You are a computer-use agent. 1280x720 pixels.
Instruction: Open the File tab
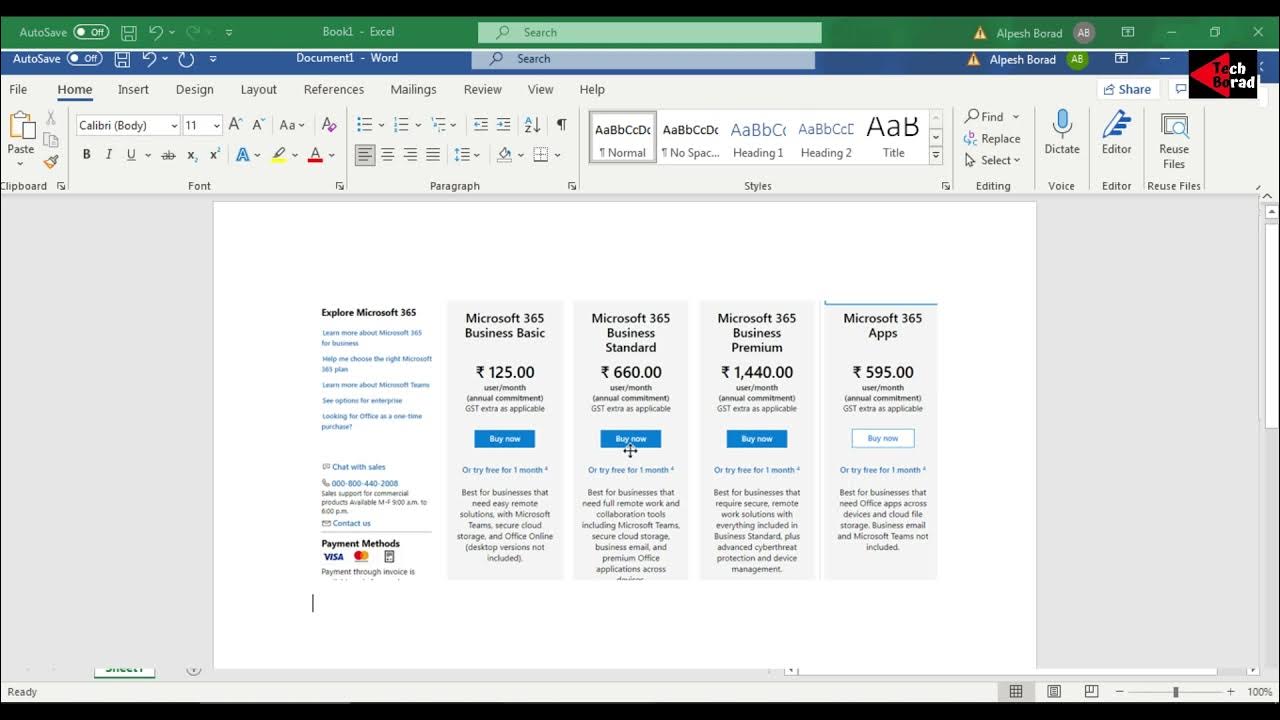(x=18, y=89)
